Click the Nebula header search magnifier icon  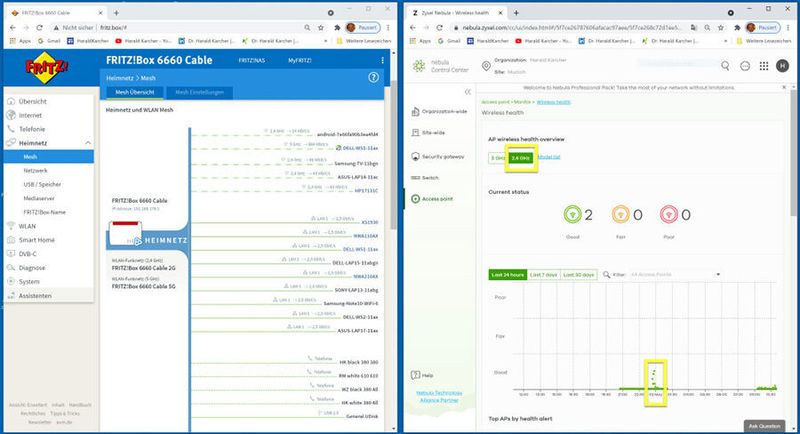(725, 65)
